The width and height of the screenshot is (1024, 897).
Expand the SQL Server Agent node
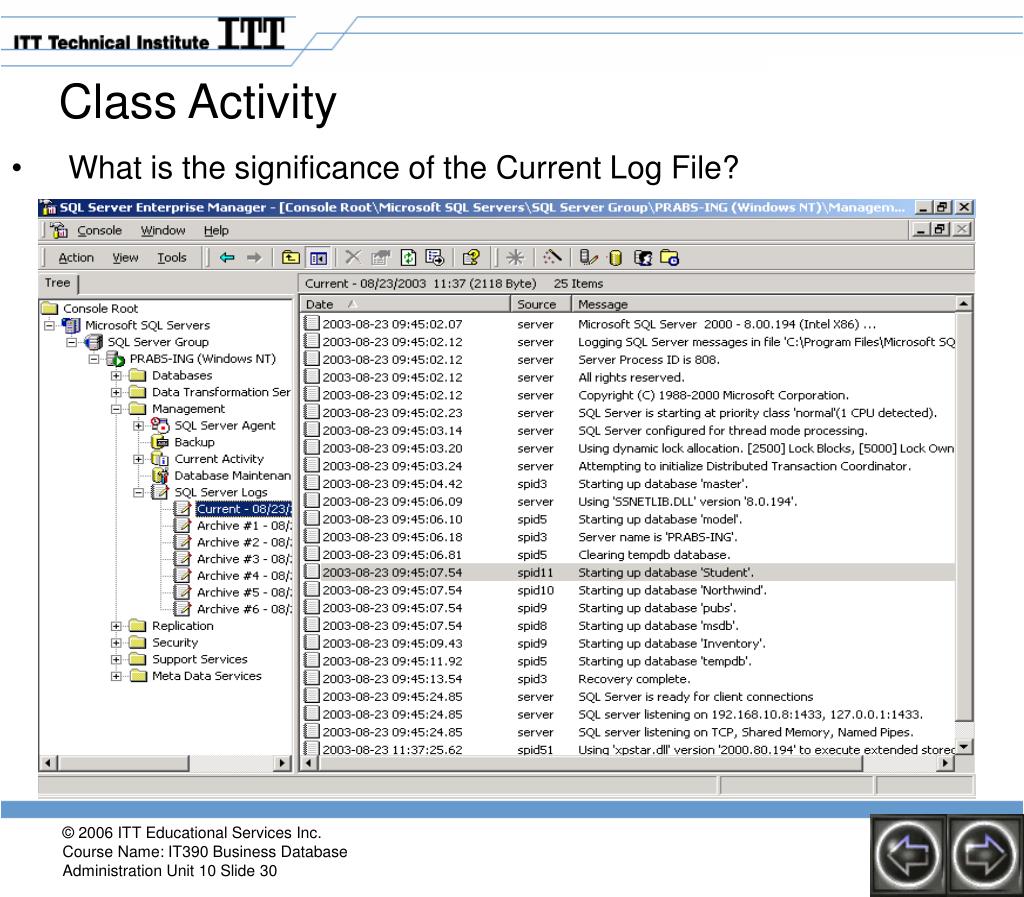138,426
